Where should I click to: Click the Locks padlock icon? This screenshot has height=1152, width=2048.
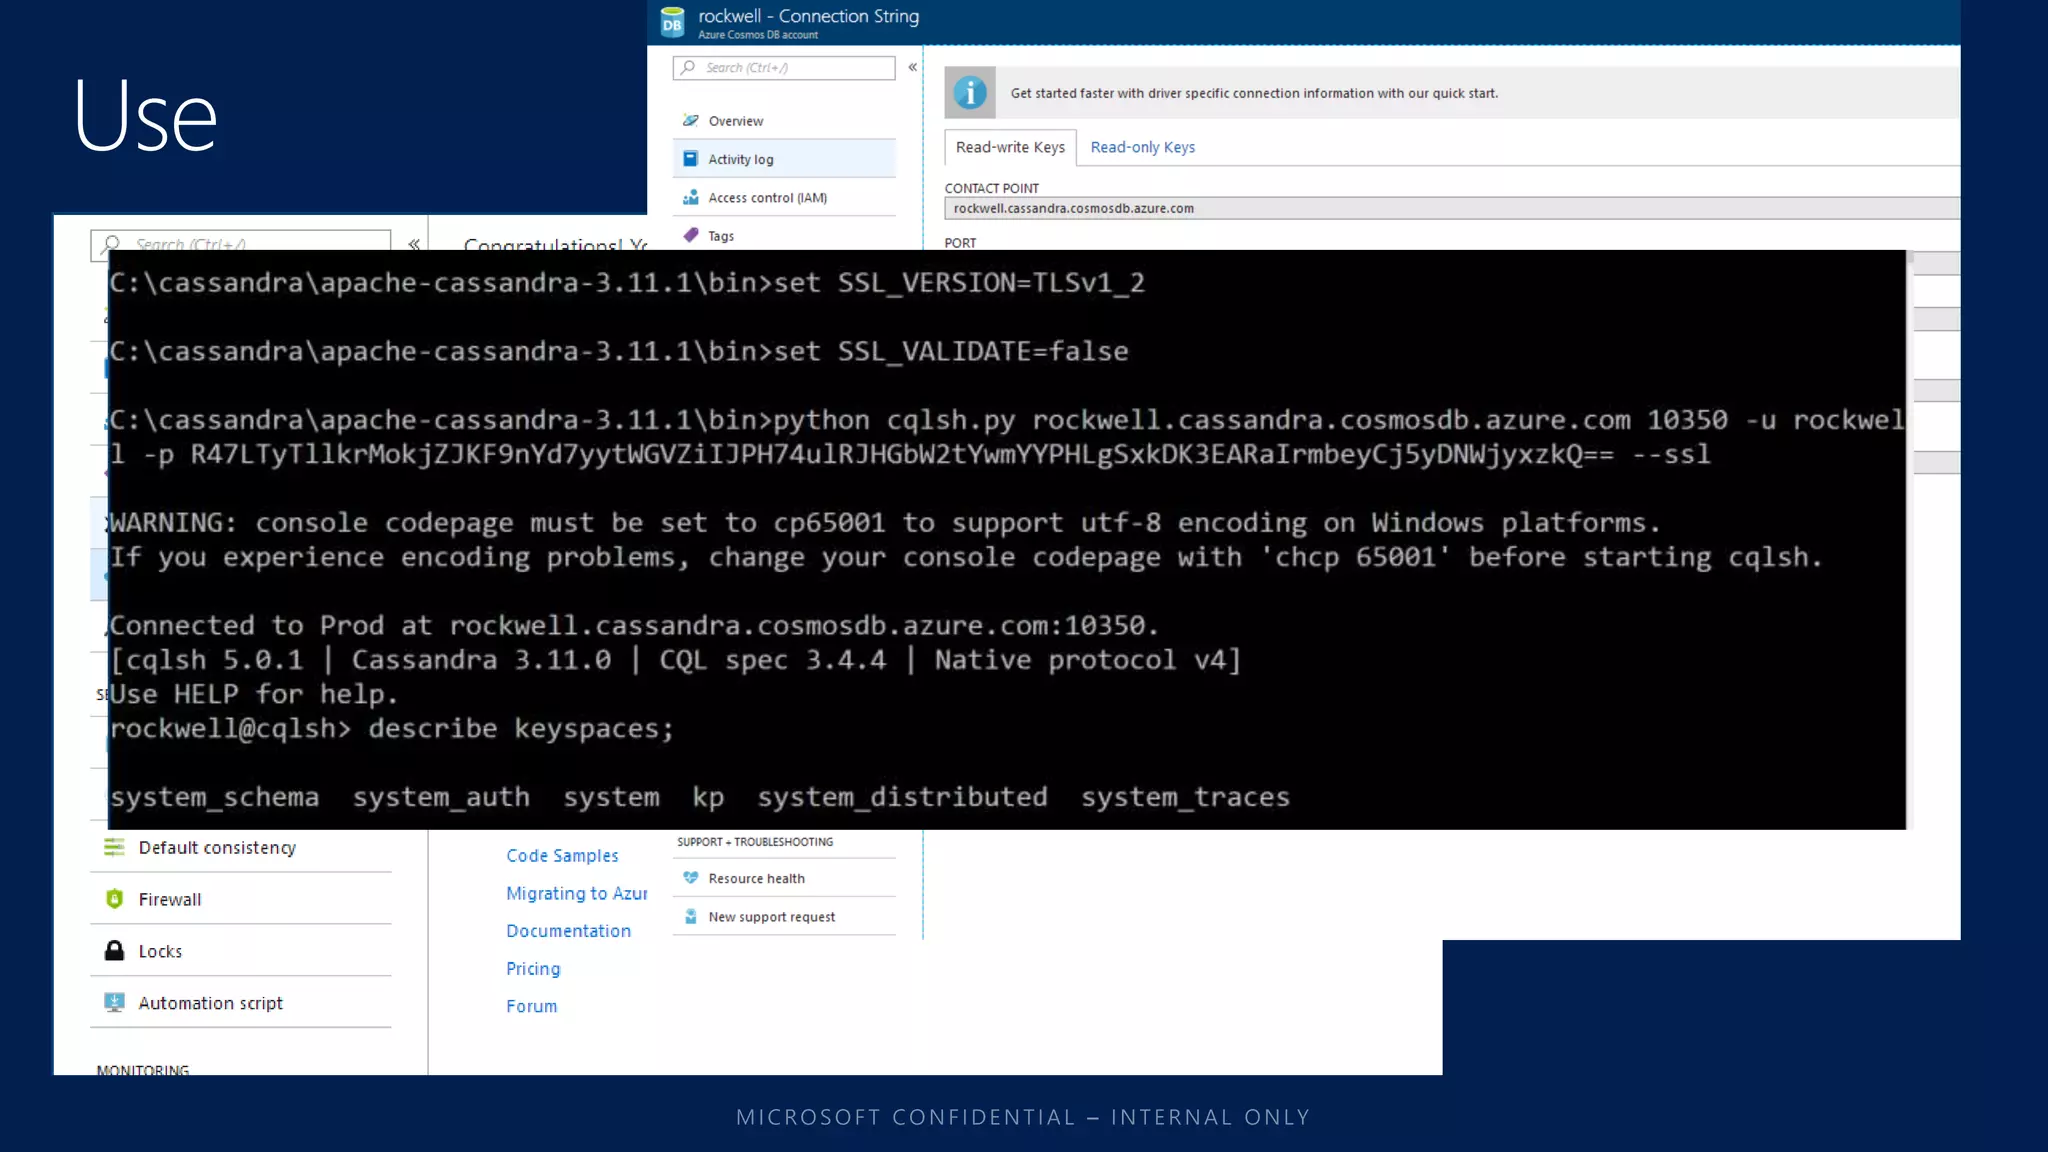[x=114, y=951]
